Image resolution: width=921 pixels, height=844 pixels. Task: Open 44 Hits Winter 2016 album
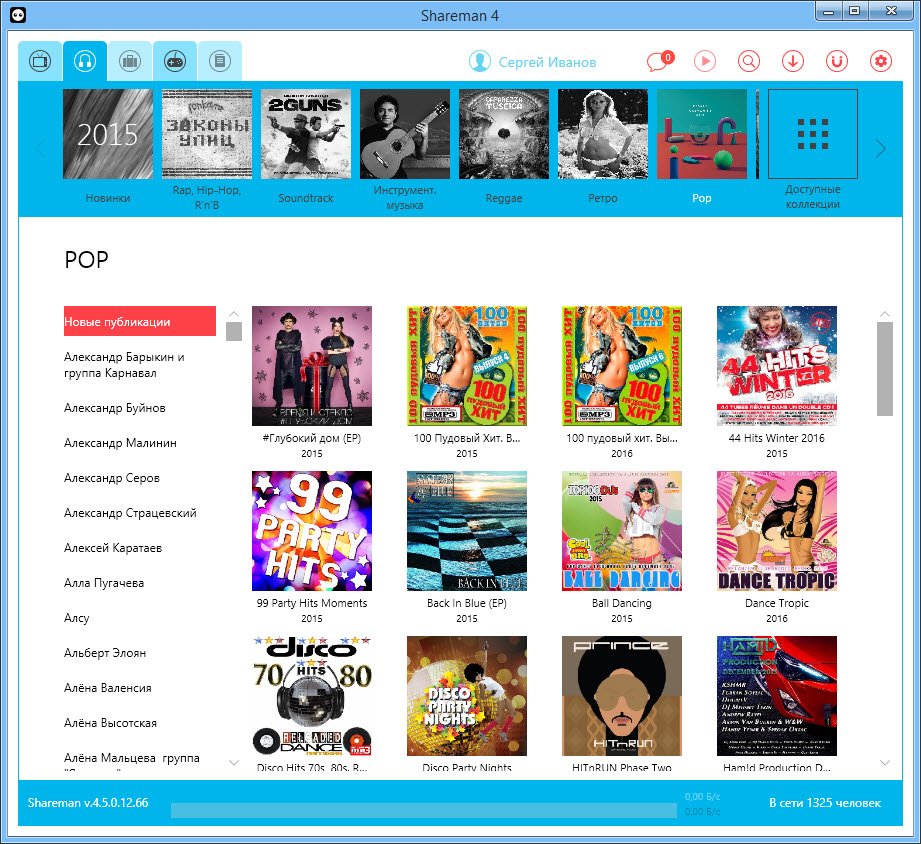click(777, 366)
